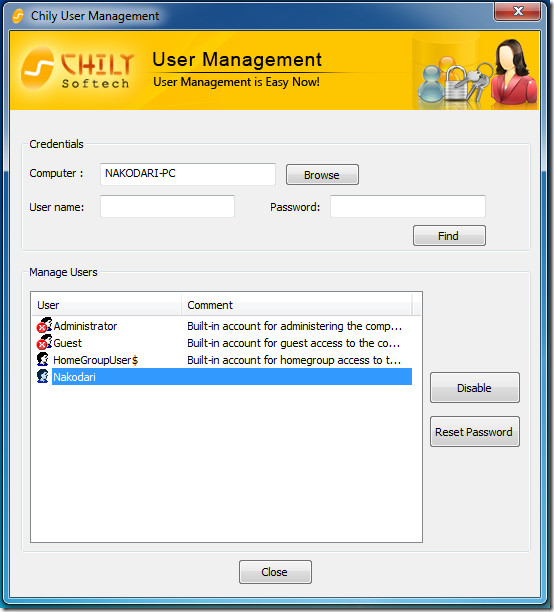
Task: Select HomeGroupUser$ in the user list
Action: pyautogui.click(x=224, y=359)
